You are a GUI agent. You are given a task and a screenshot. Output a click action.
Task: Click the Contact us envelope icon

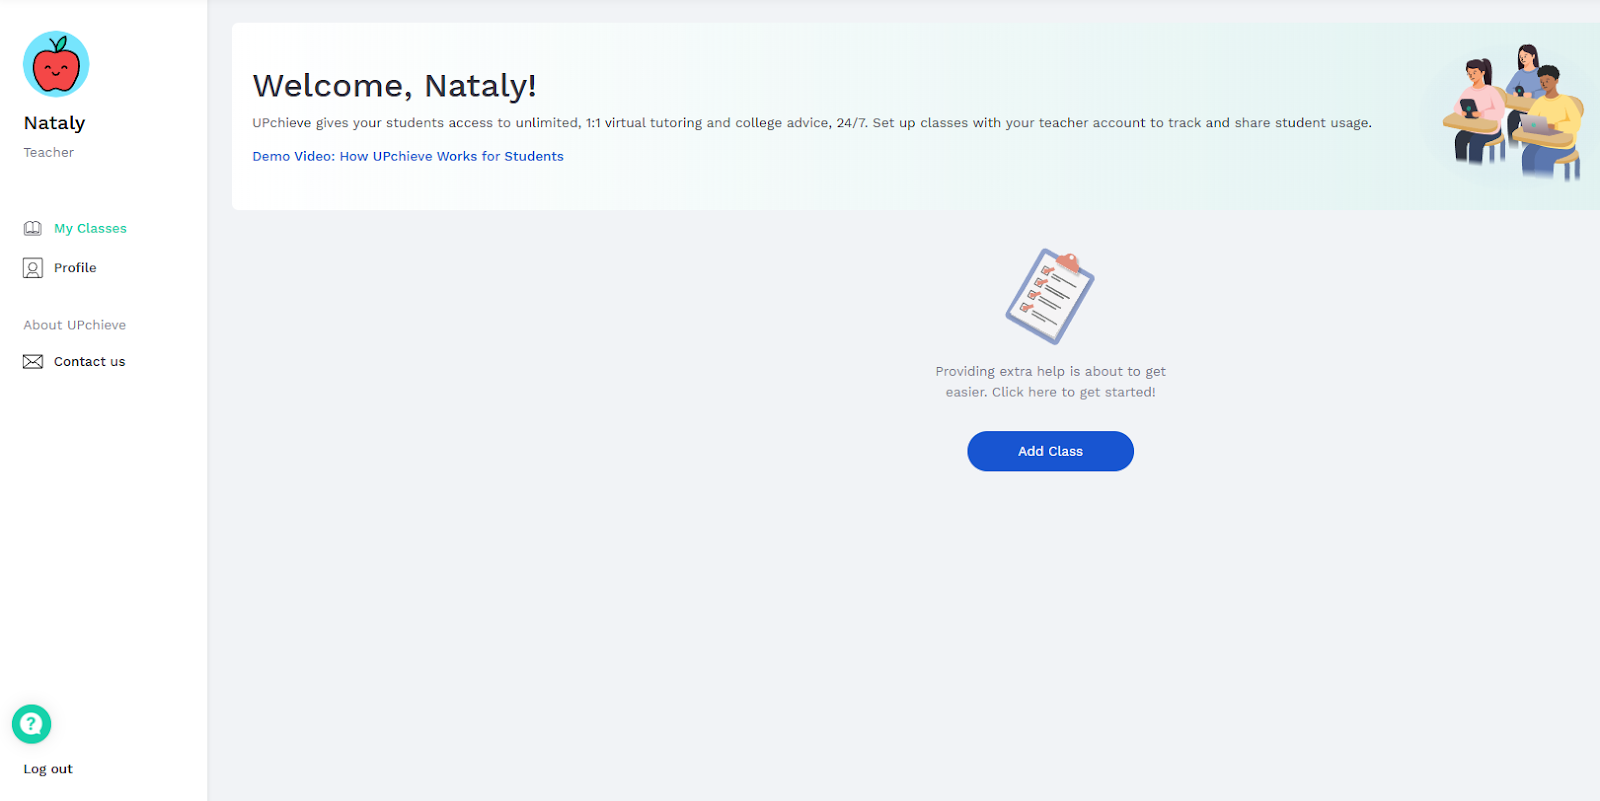point(33,362)
